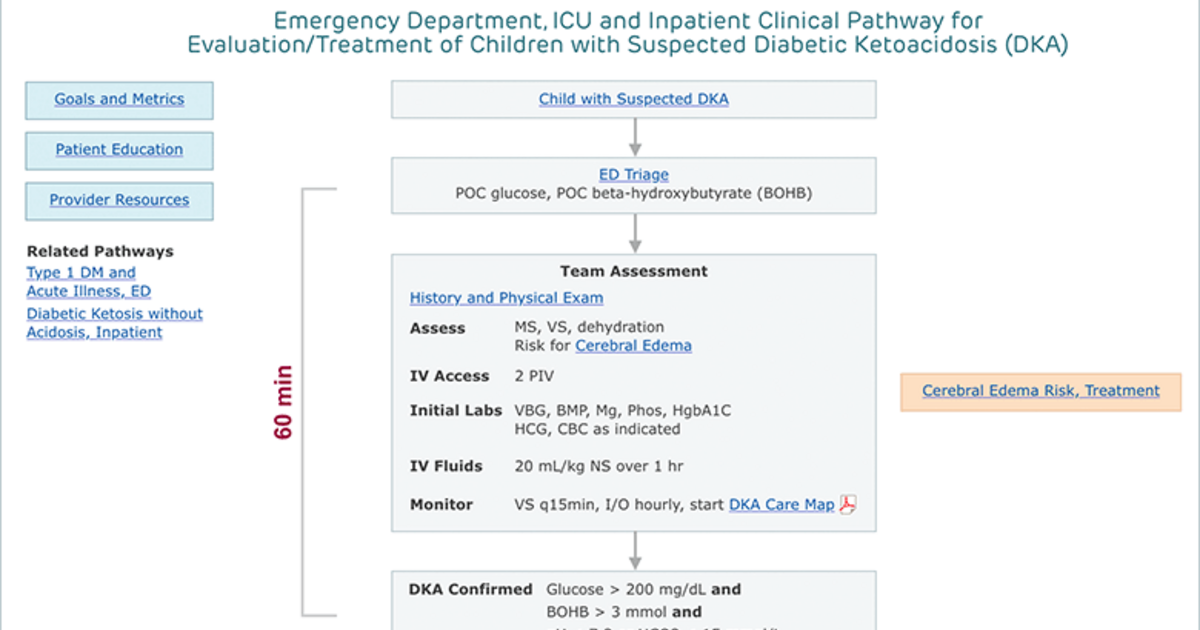Select the Patient Education box
This screenshot has height=630, width=1200.
pos(119,150)
